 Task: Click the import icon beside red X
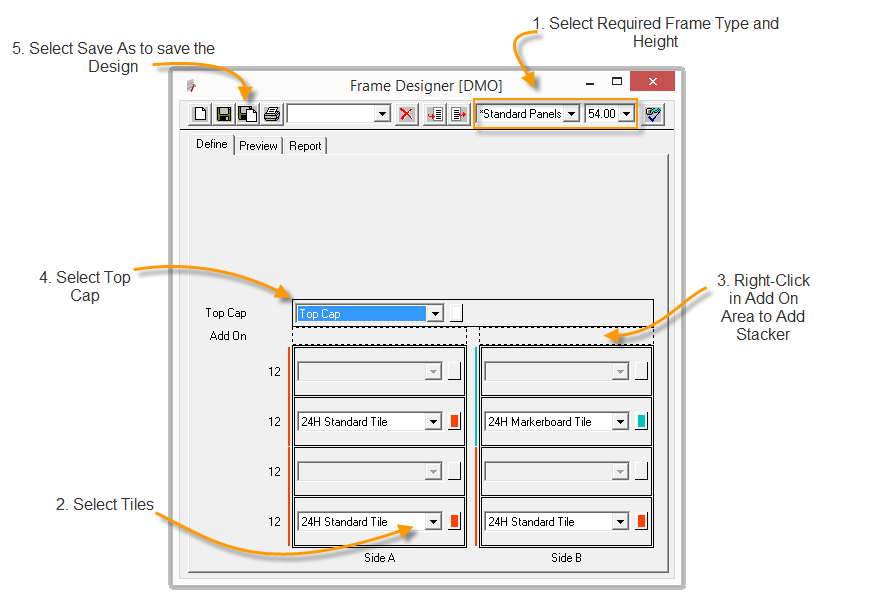pyautogui.click(x=435, y=114)
